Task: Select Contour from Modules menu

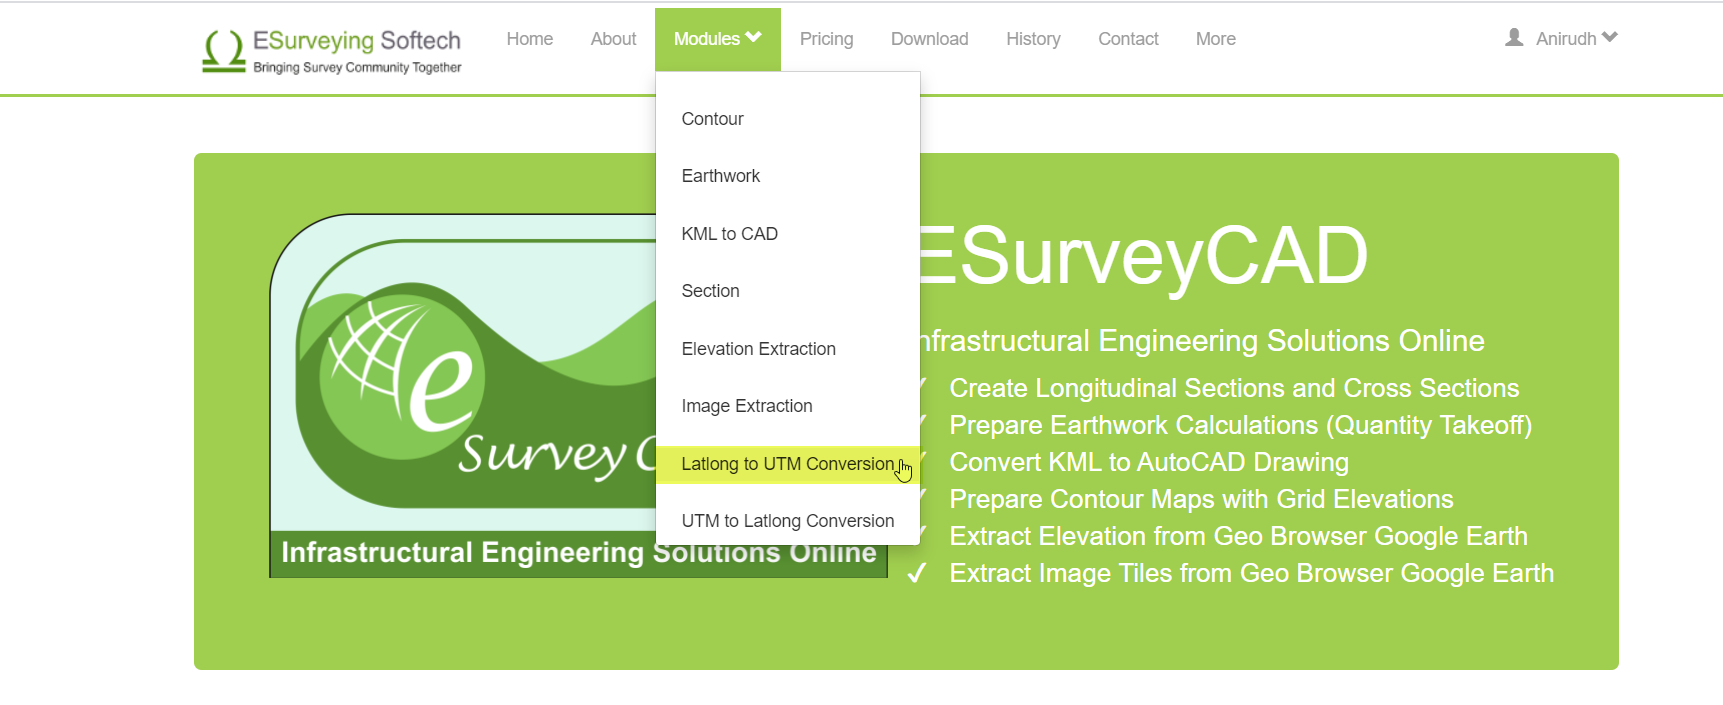Action: click(788, 119)
